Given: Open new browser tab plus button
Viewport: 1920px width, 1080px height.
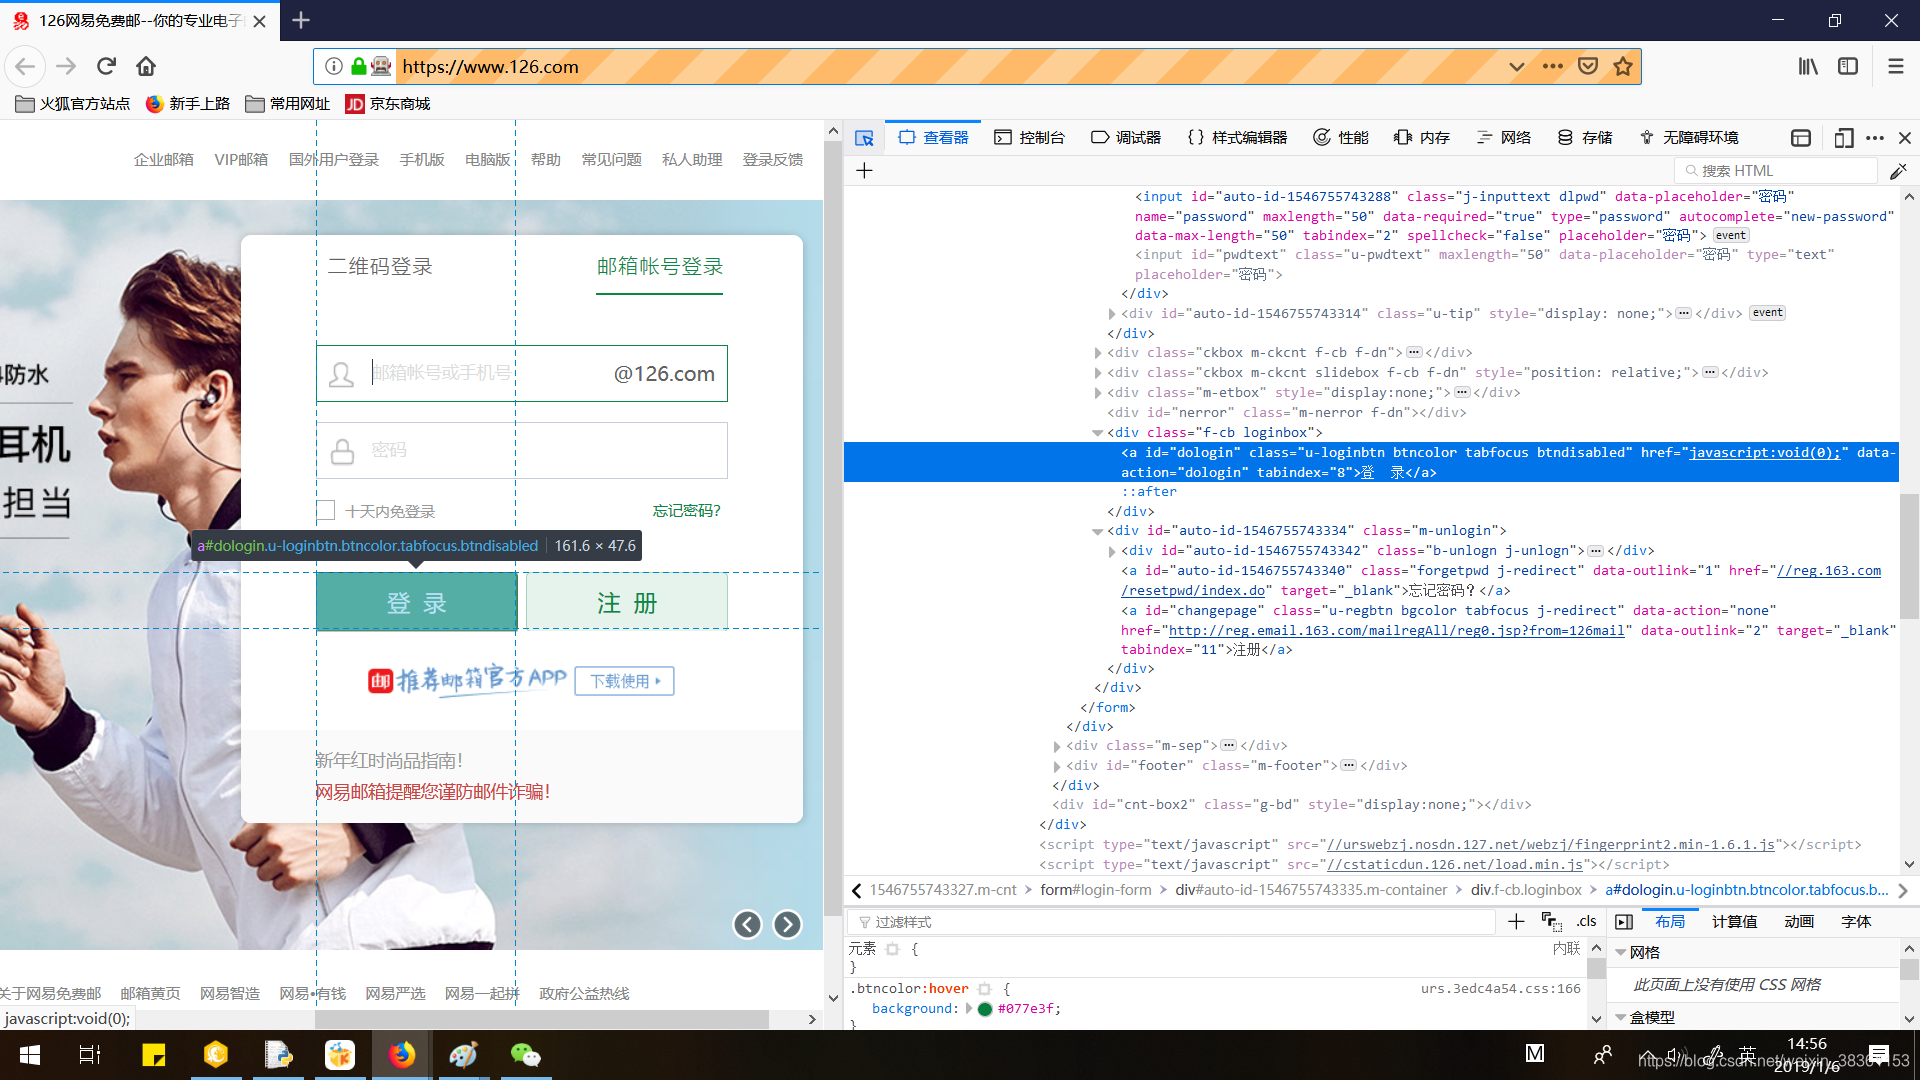Looking at the screenshot, I should (x=301, y=20).
